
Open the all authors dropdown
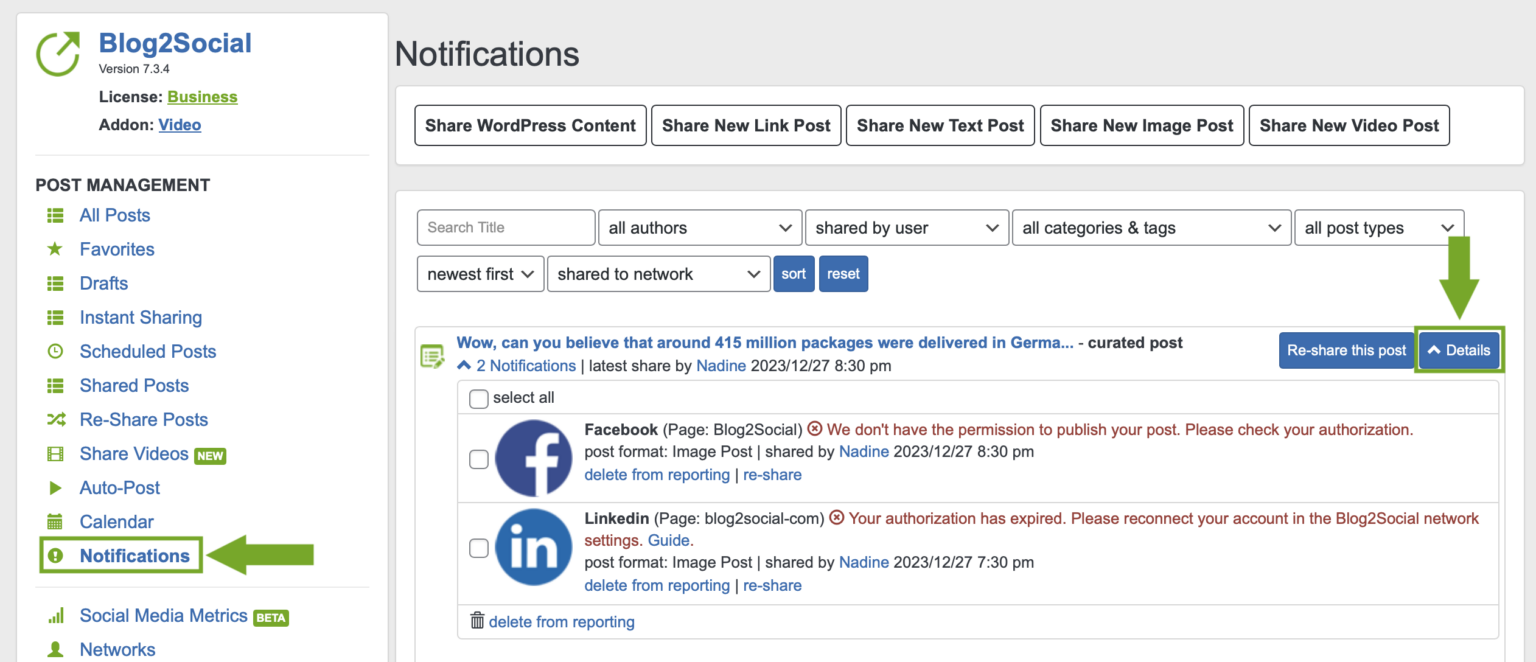pos(700,228)
